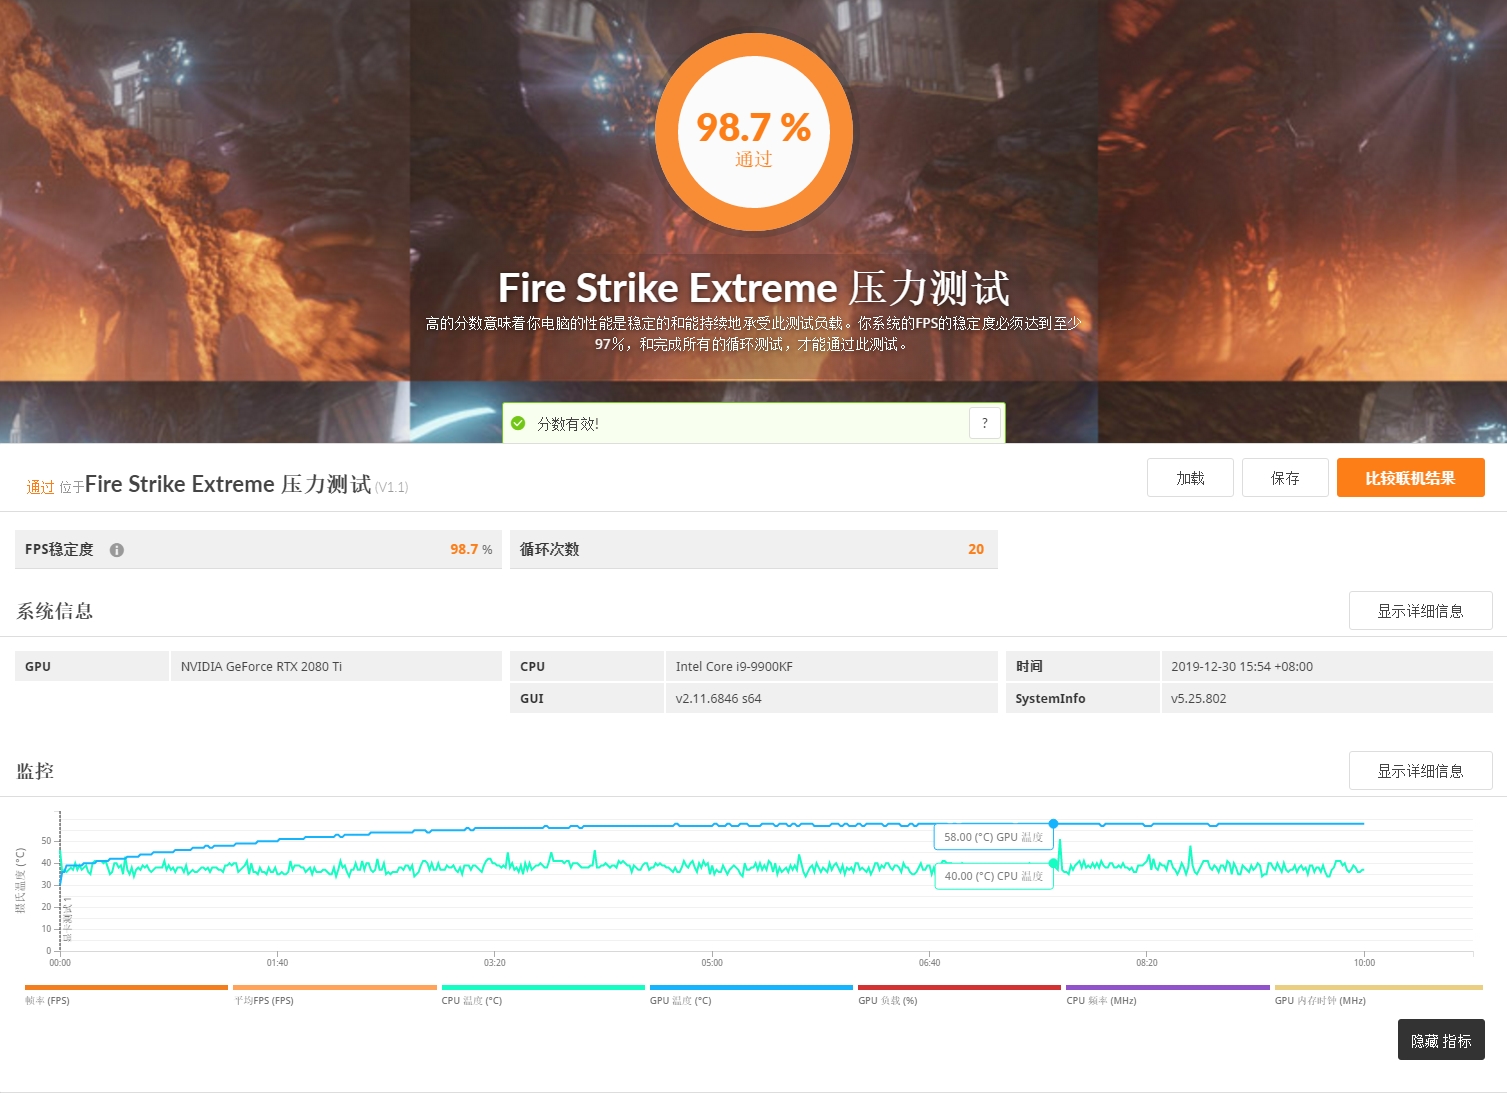
Task: Click the GPU temperature data point on chart
Action: pyautogui.click(x=1053, y=824)
